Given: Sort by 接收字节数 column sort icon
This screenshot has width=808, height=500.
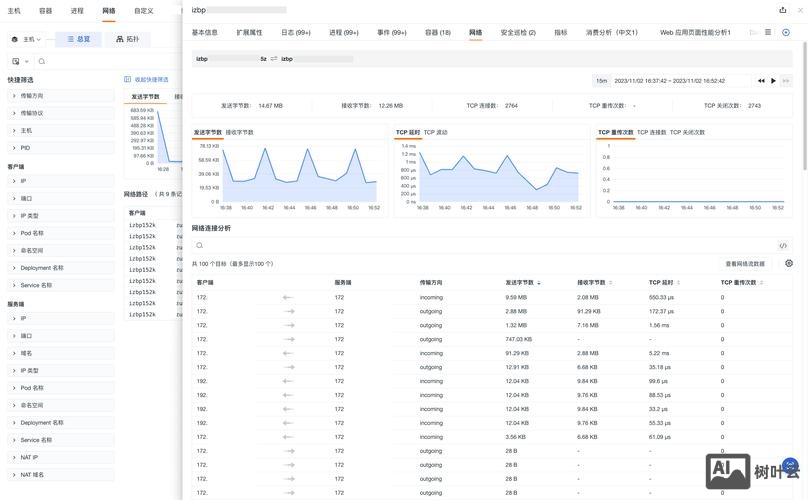Looking at the screenshot, I should [x=611, y=282].
